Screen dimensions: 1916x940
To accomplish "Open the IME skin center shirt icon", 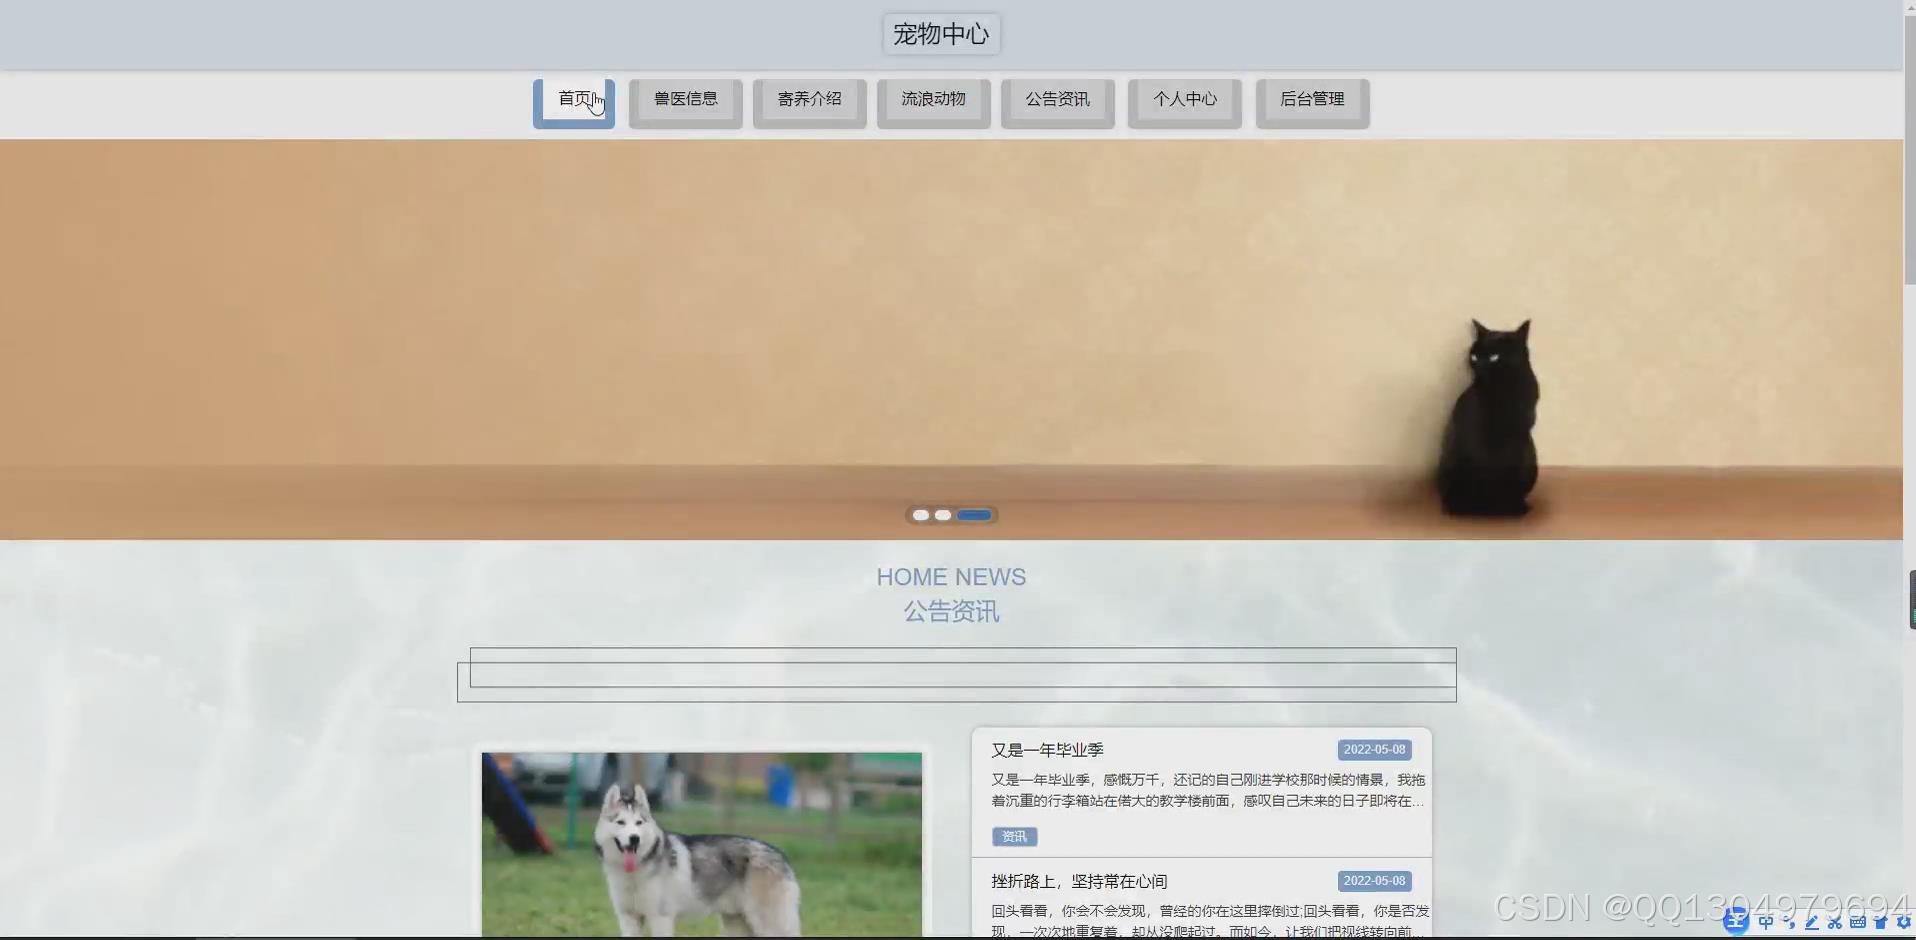I will (x=1880, y=922).
